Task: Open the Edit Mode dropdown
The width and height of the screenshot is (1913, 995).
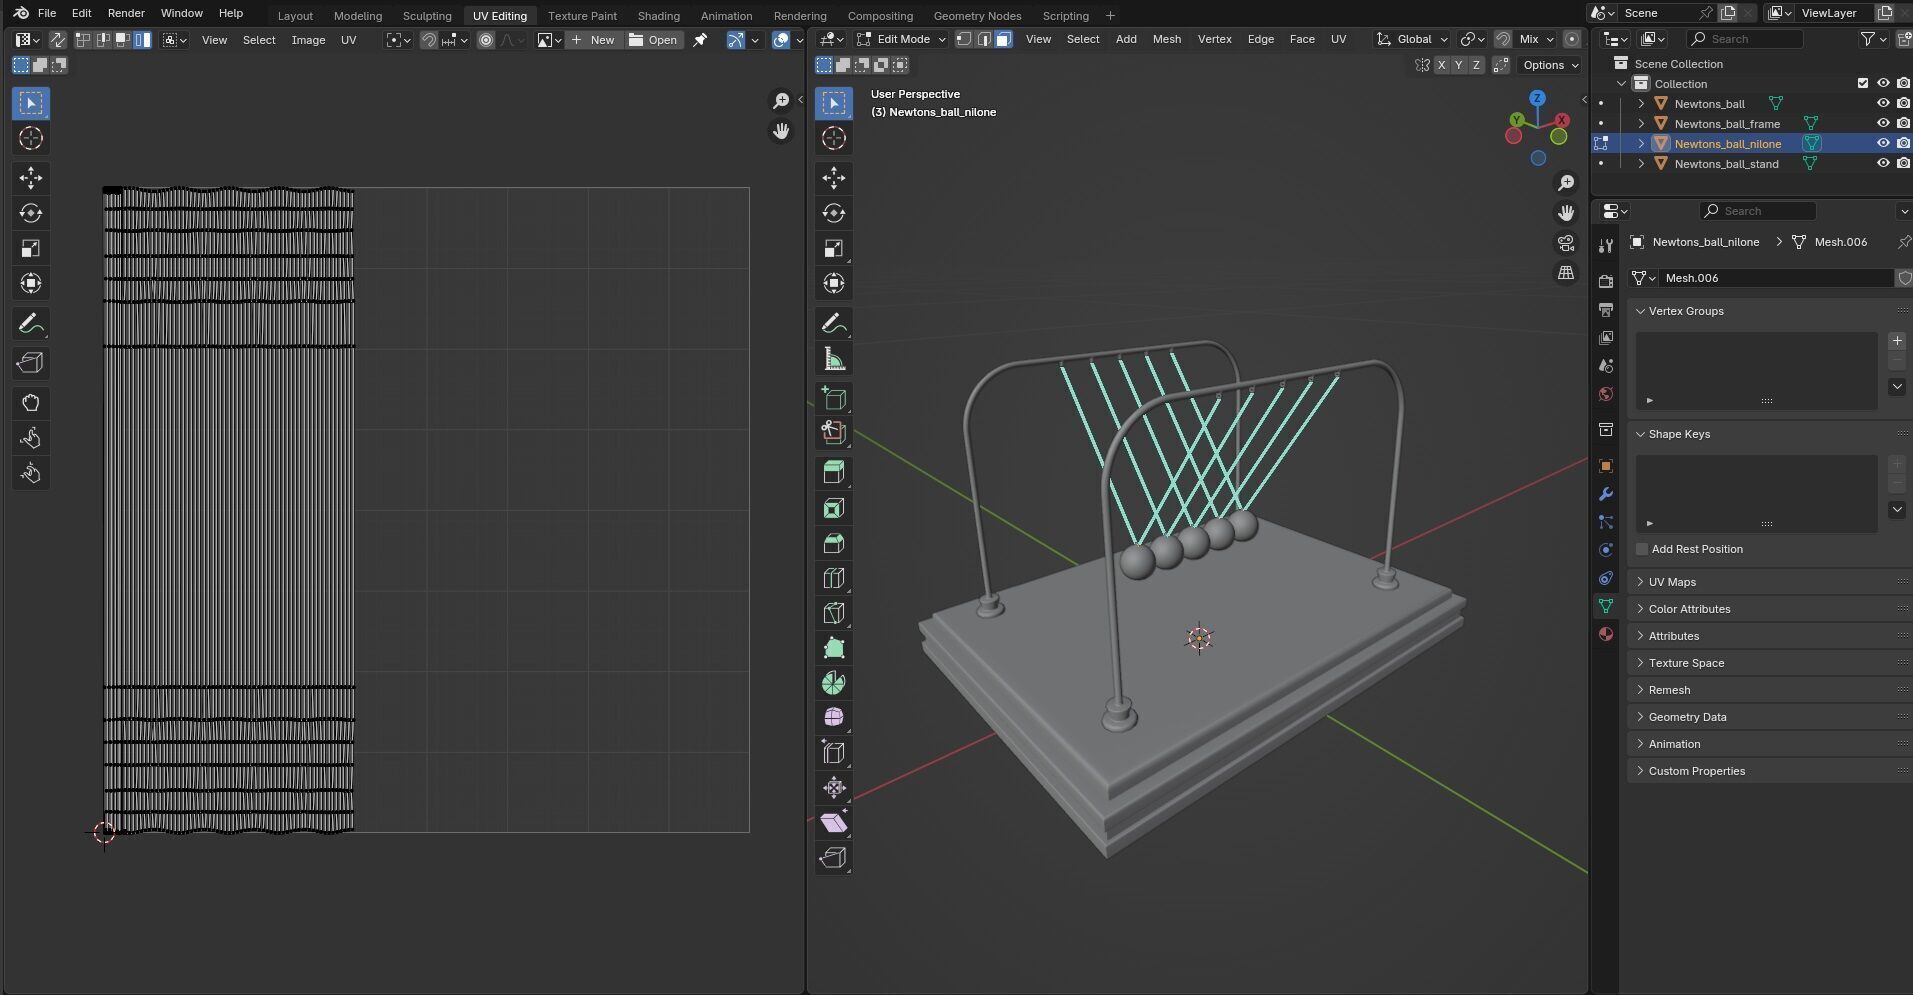Action: [901, 39]
